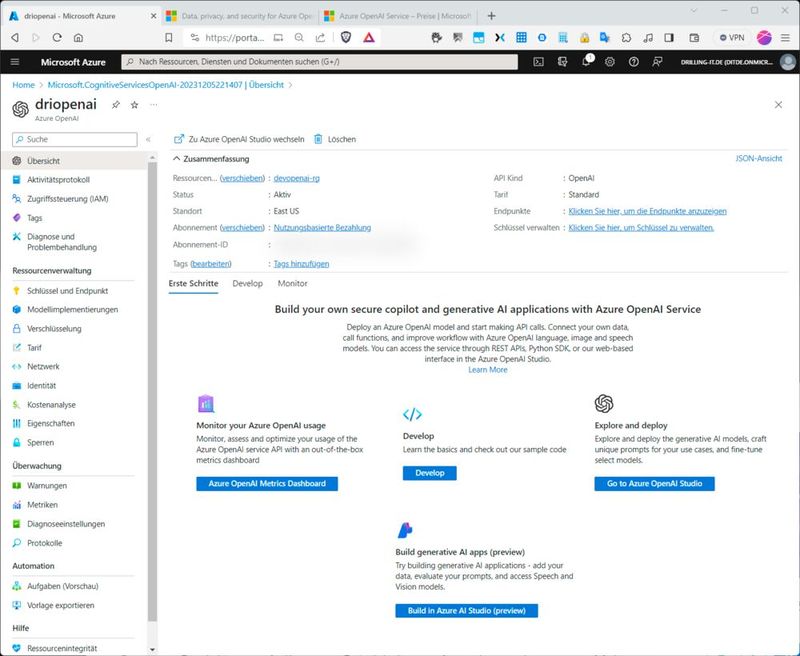Open the share page icon in address bar

pos(320,37)
